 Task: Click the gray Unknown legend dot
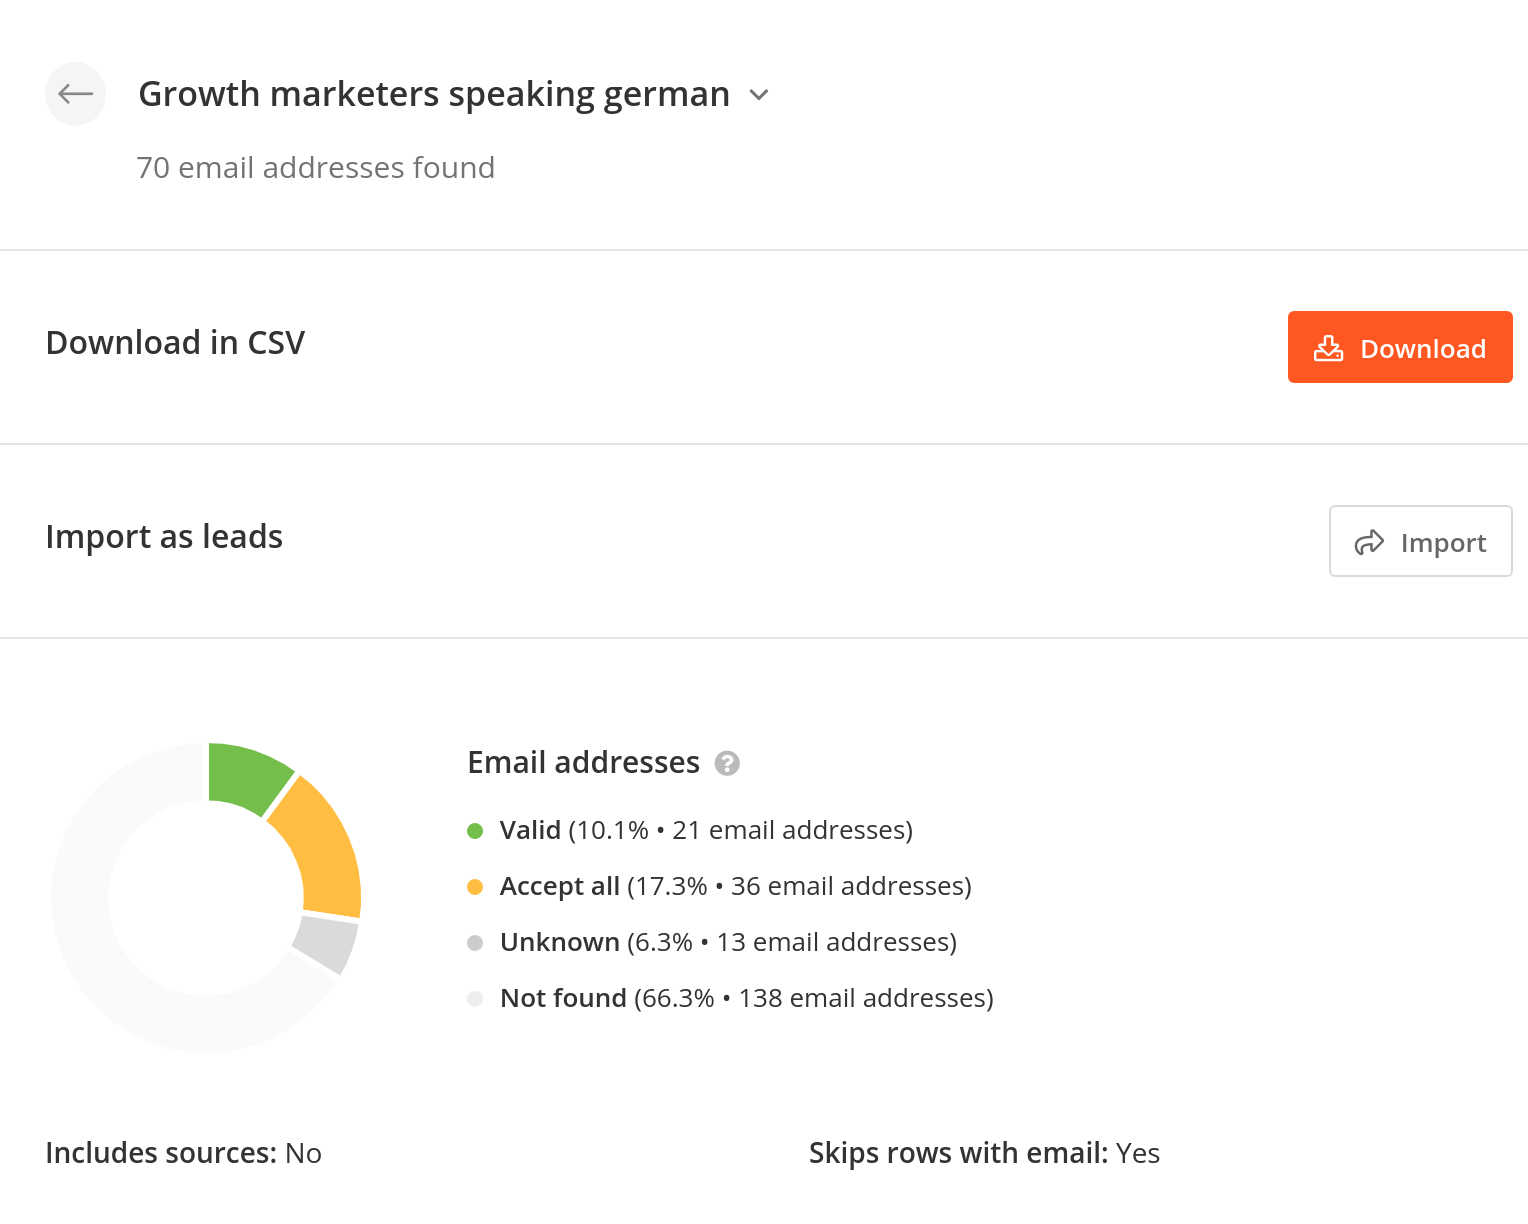(475, 943)
